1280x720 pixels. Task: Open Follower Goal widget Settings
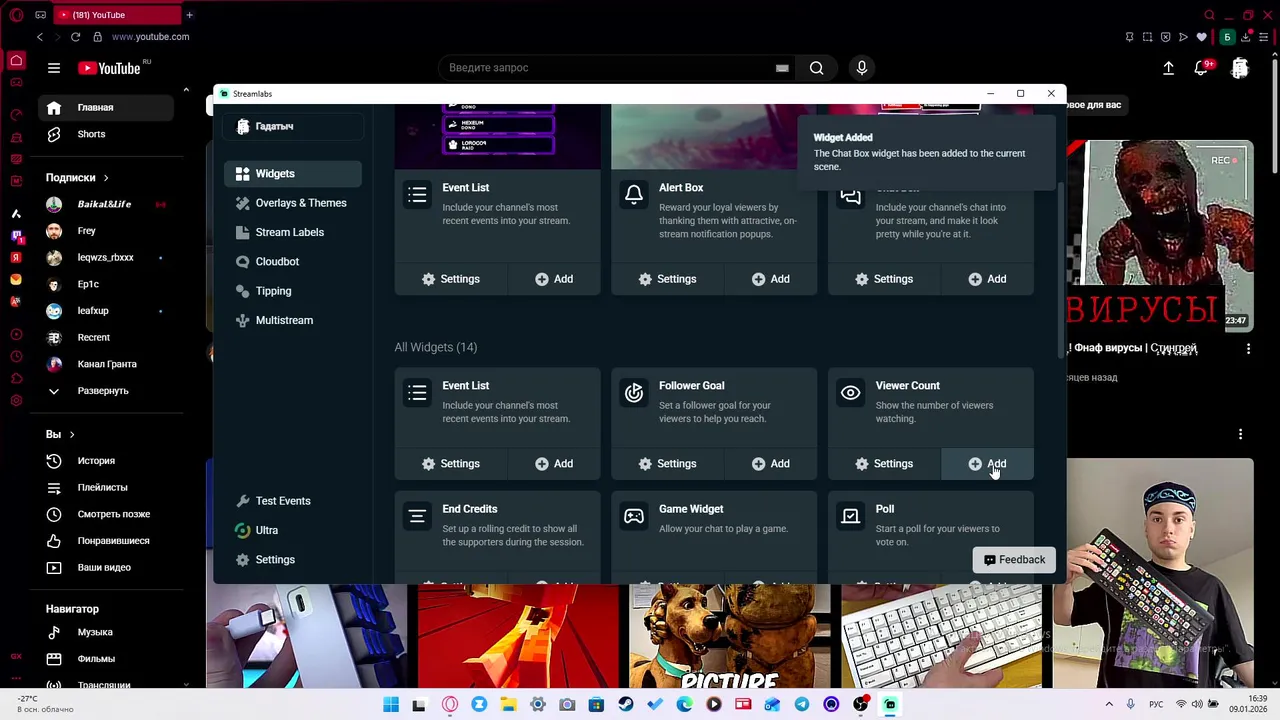click(x=667, y=464)
